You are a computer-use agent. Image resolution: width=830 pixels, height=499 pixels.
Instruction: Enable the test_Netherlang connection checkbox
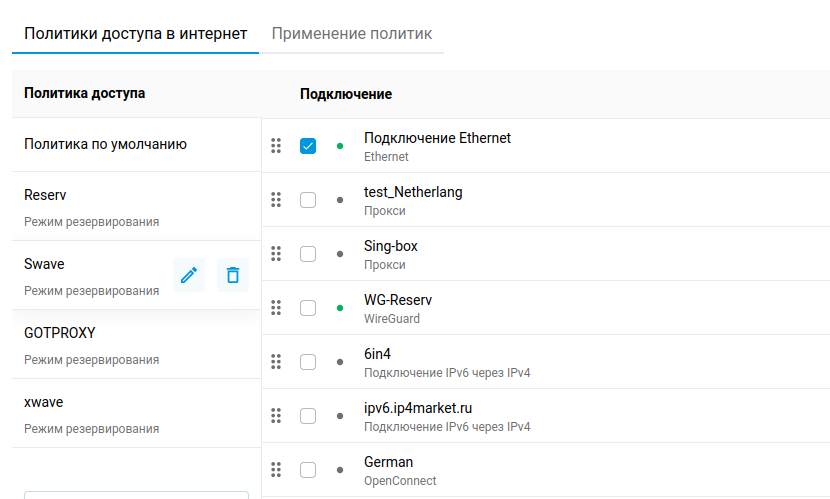(308, 200)
